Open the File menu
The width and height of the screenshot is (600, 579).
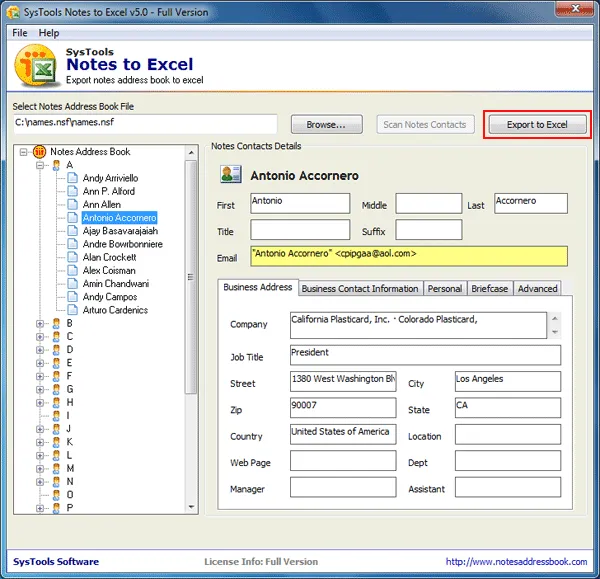point(20,33)
